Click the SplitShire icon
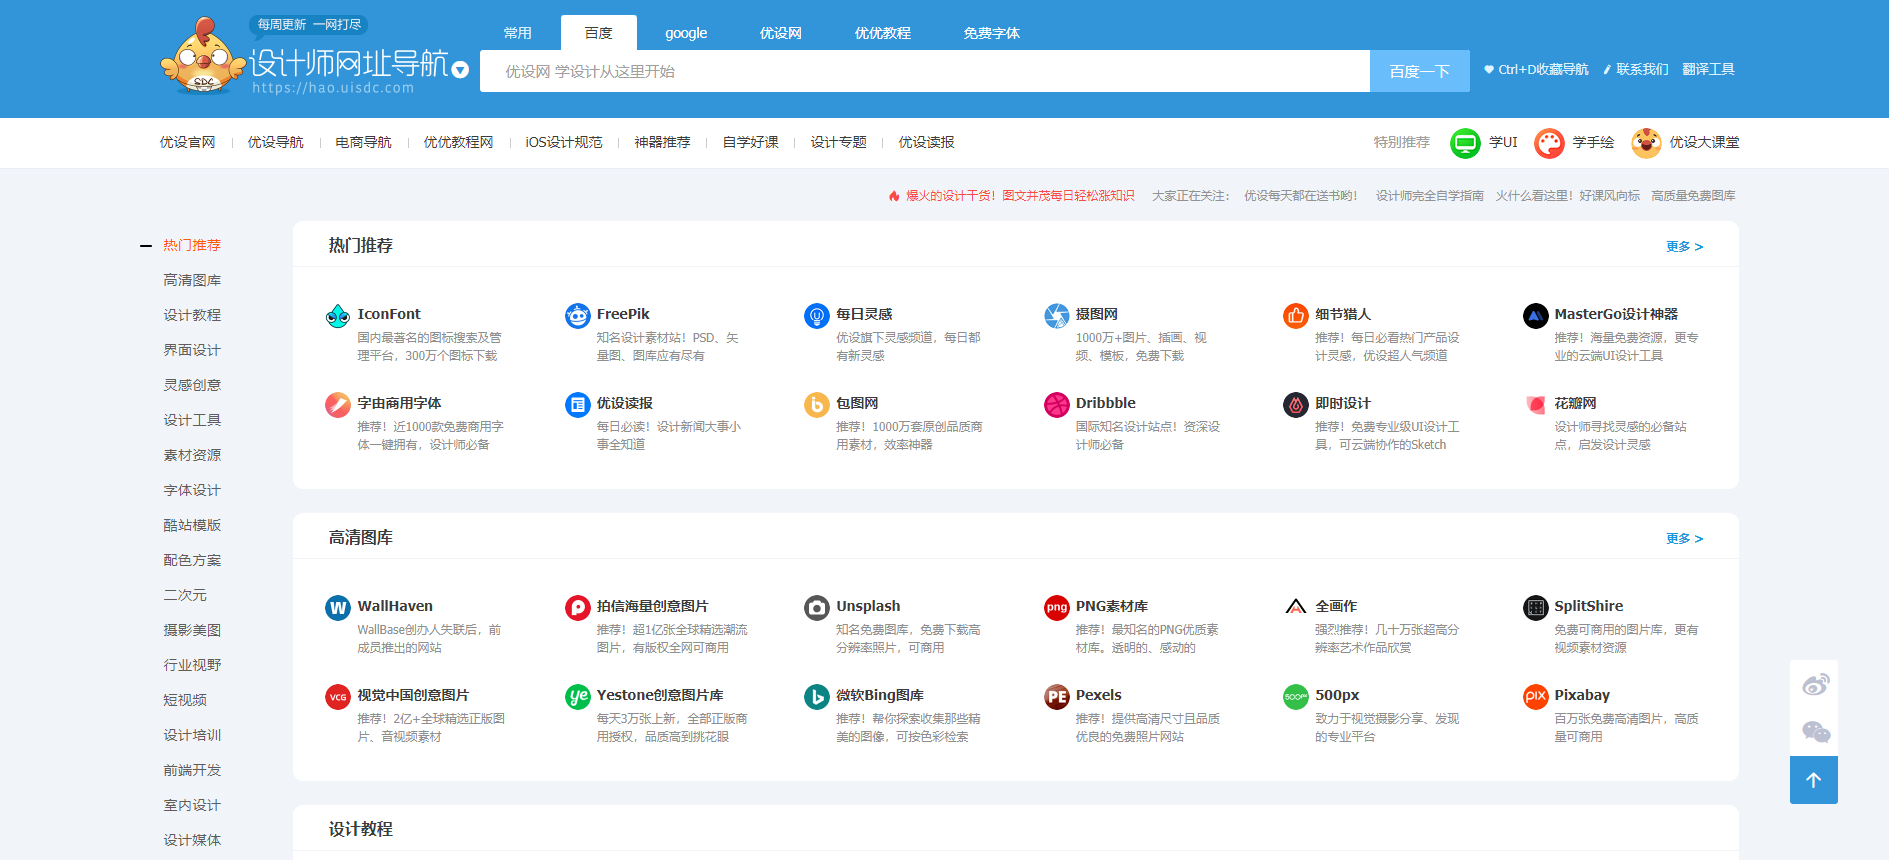The width and height of the screenshot is (1889, 860). coord(1535,608)
